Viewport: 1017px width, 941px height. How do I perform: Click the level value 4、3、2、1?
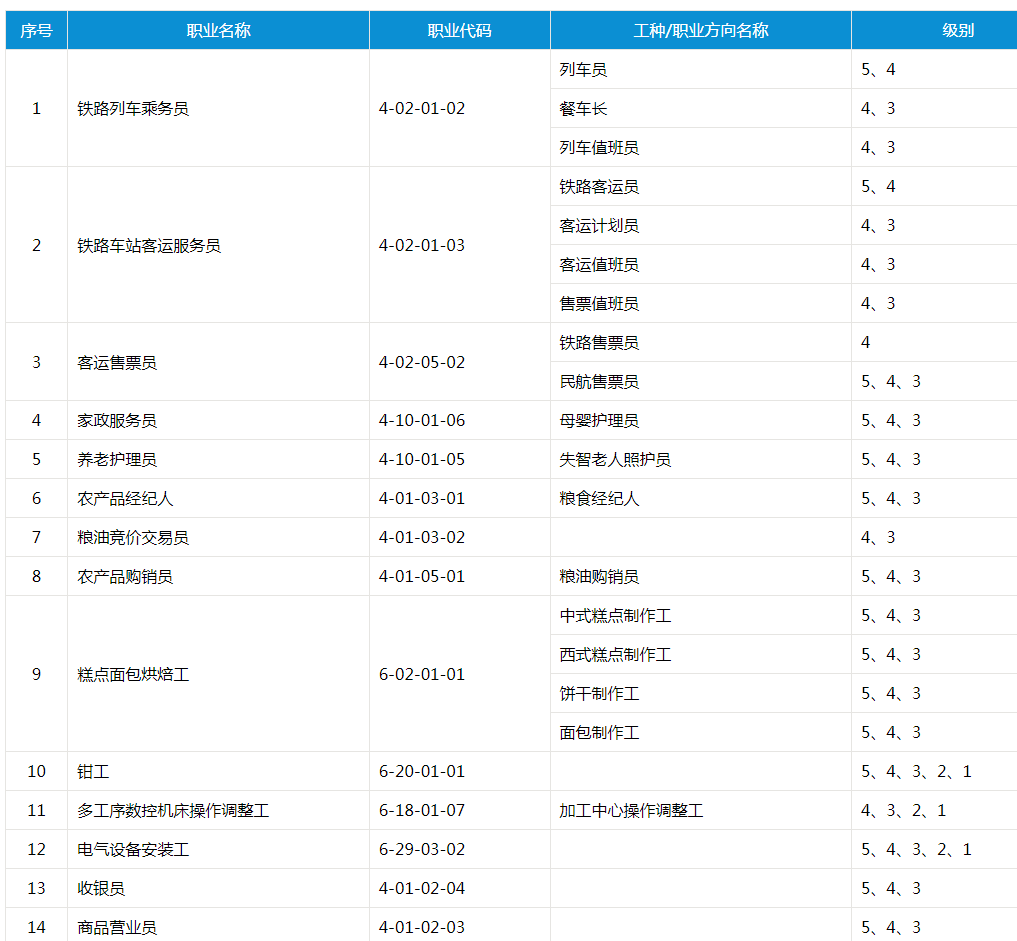[x=903, y=810]
